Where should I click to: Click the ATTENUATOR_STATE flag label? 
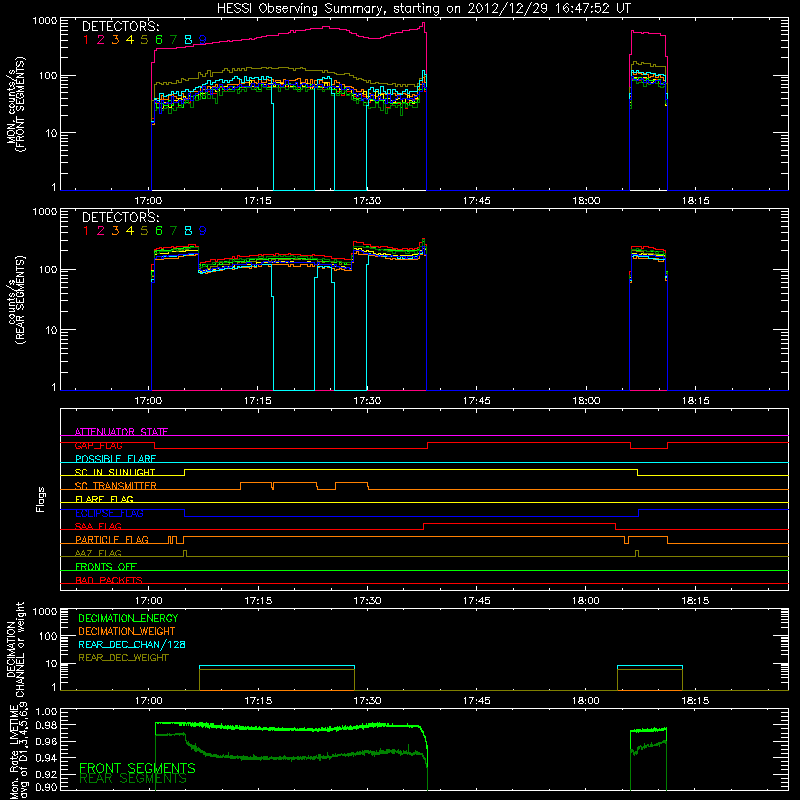point(121,432)
